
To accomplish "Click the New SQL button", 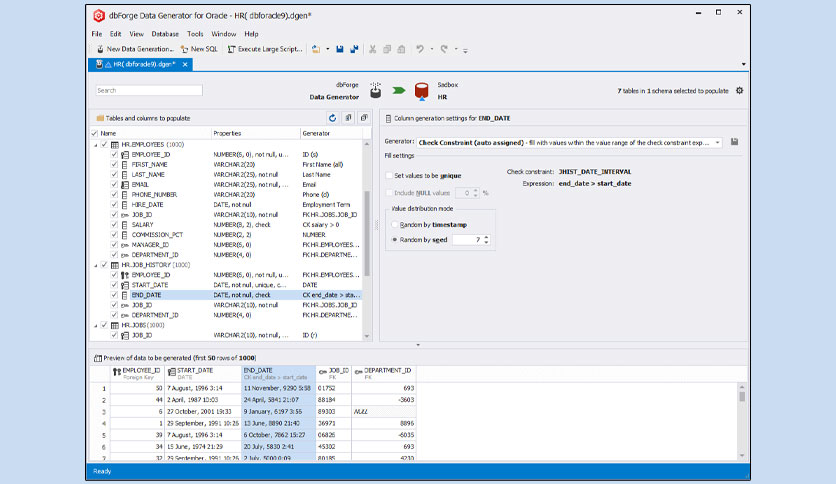I will pos(199,49).
